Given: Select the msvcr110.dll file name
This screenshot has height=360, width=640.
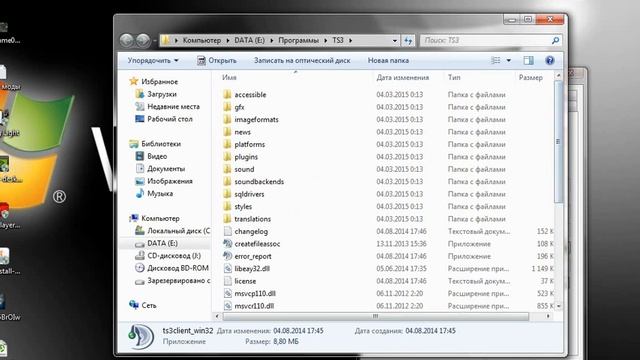Looking at the screenshot, I should (254, 306).
